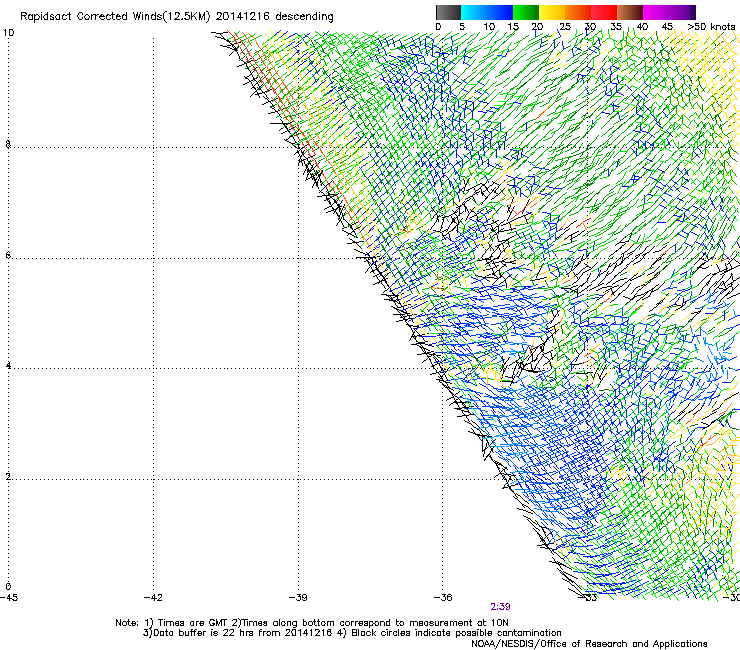Click the 'Data buffer is 22 hrs' note line
740x650 pixels.
(352, 633)
